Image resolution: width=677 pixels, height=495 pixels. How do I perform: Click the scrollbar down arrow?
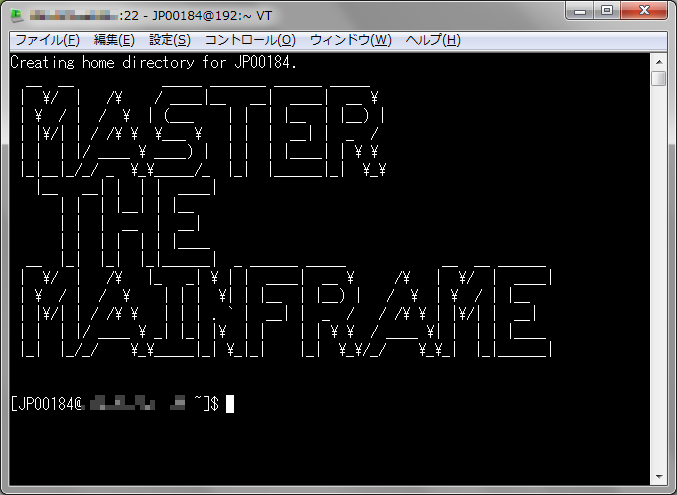point(659,476)
